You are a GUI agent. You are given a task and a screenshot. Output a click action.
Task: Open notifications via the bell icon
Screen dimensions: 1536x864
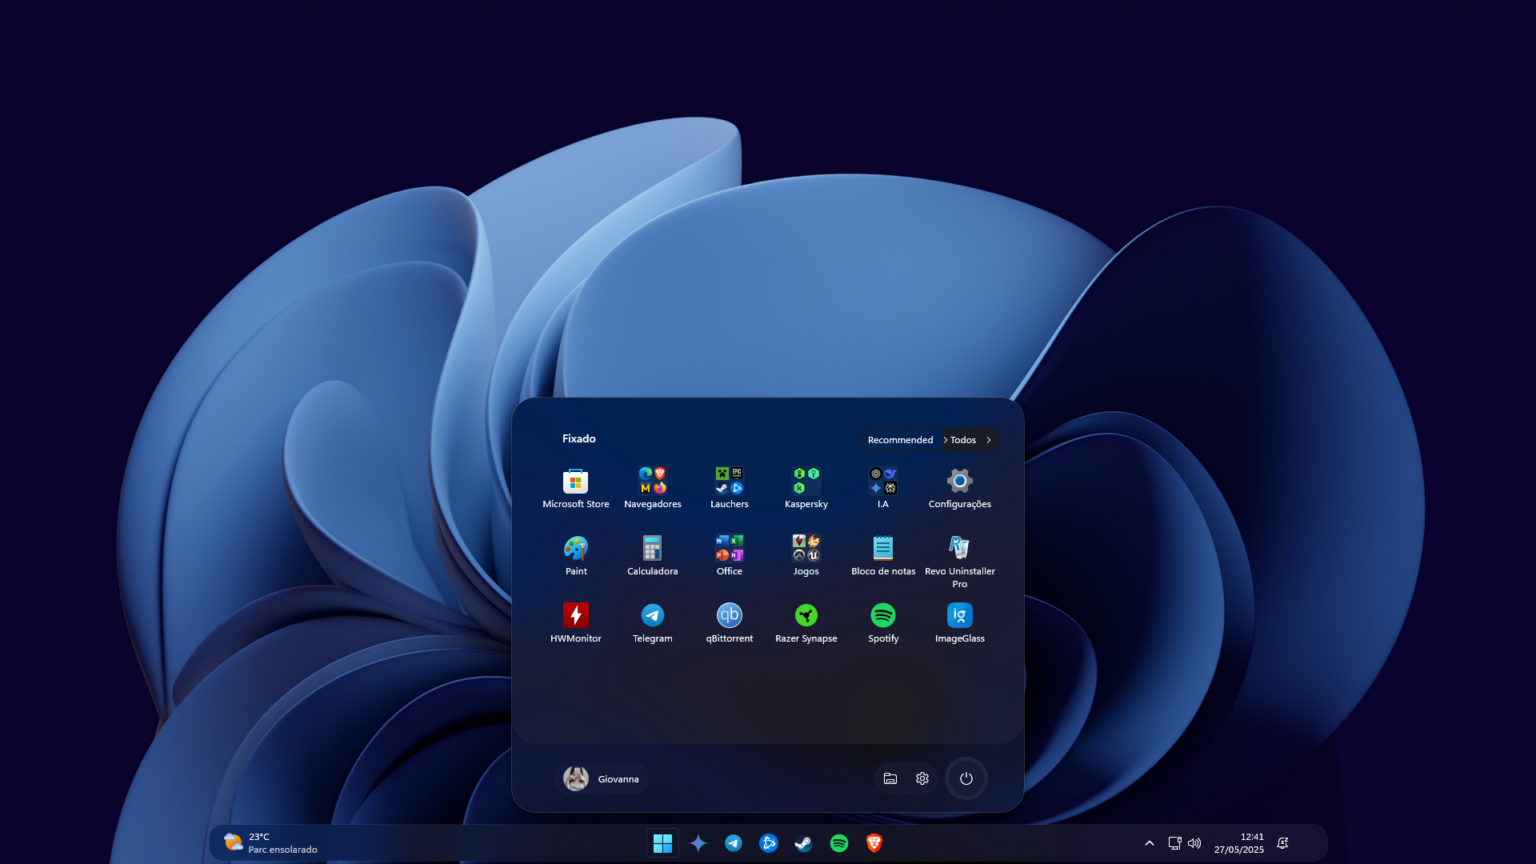click(x=1281, y=843)
